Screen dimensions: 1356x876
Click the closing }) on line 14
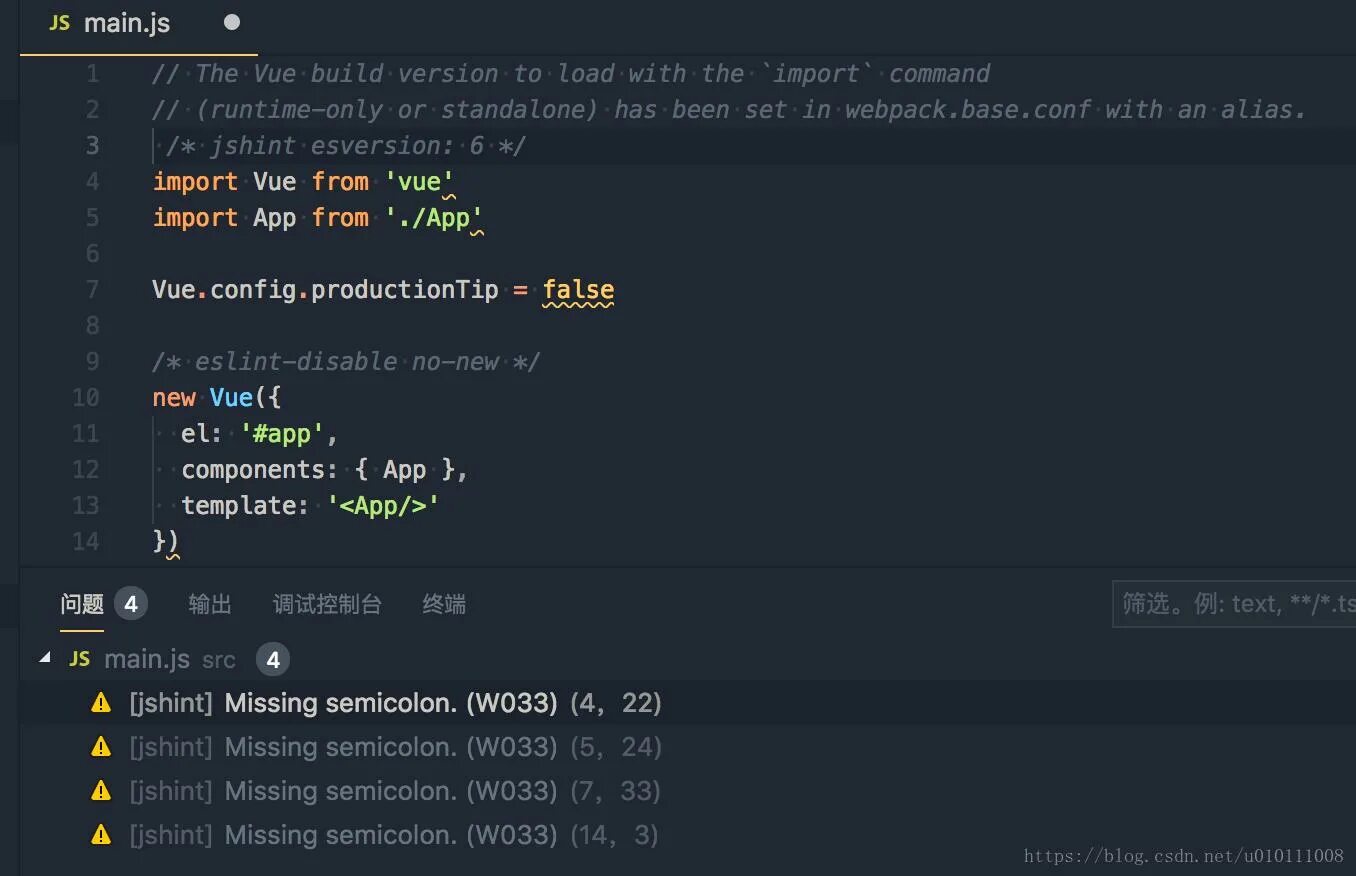click(x=166, y=542)
